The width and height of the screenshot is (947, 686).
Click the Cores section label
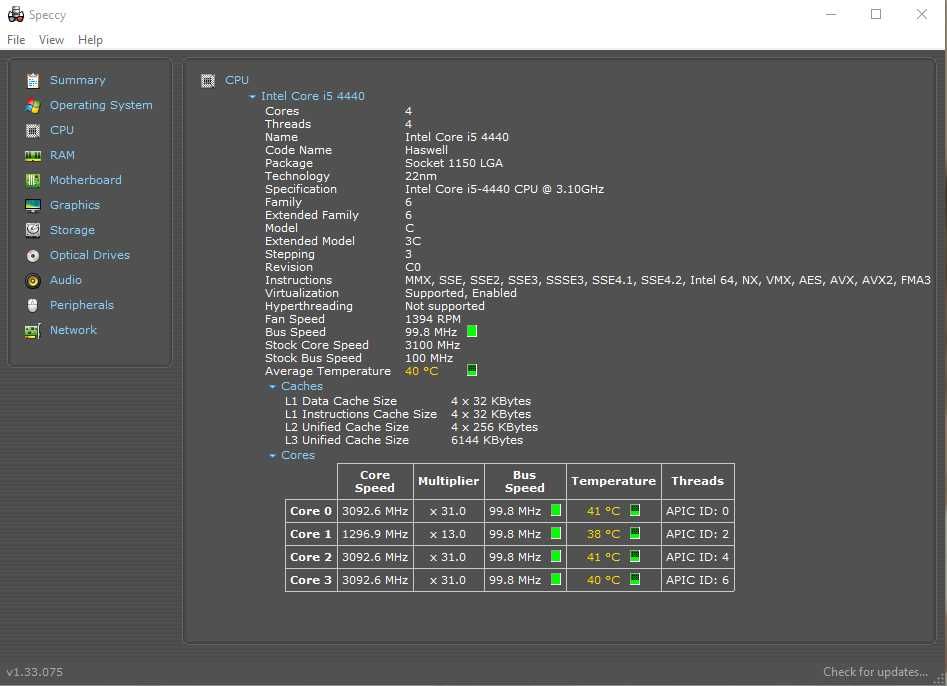point(298,455)
